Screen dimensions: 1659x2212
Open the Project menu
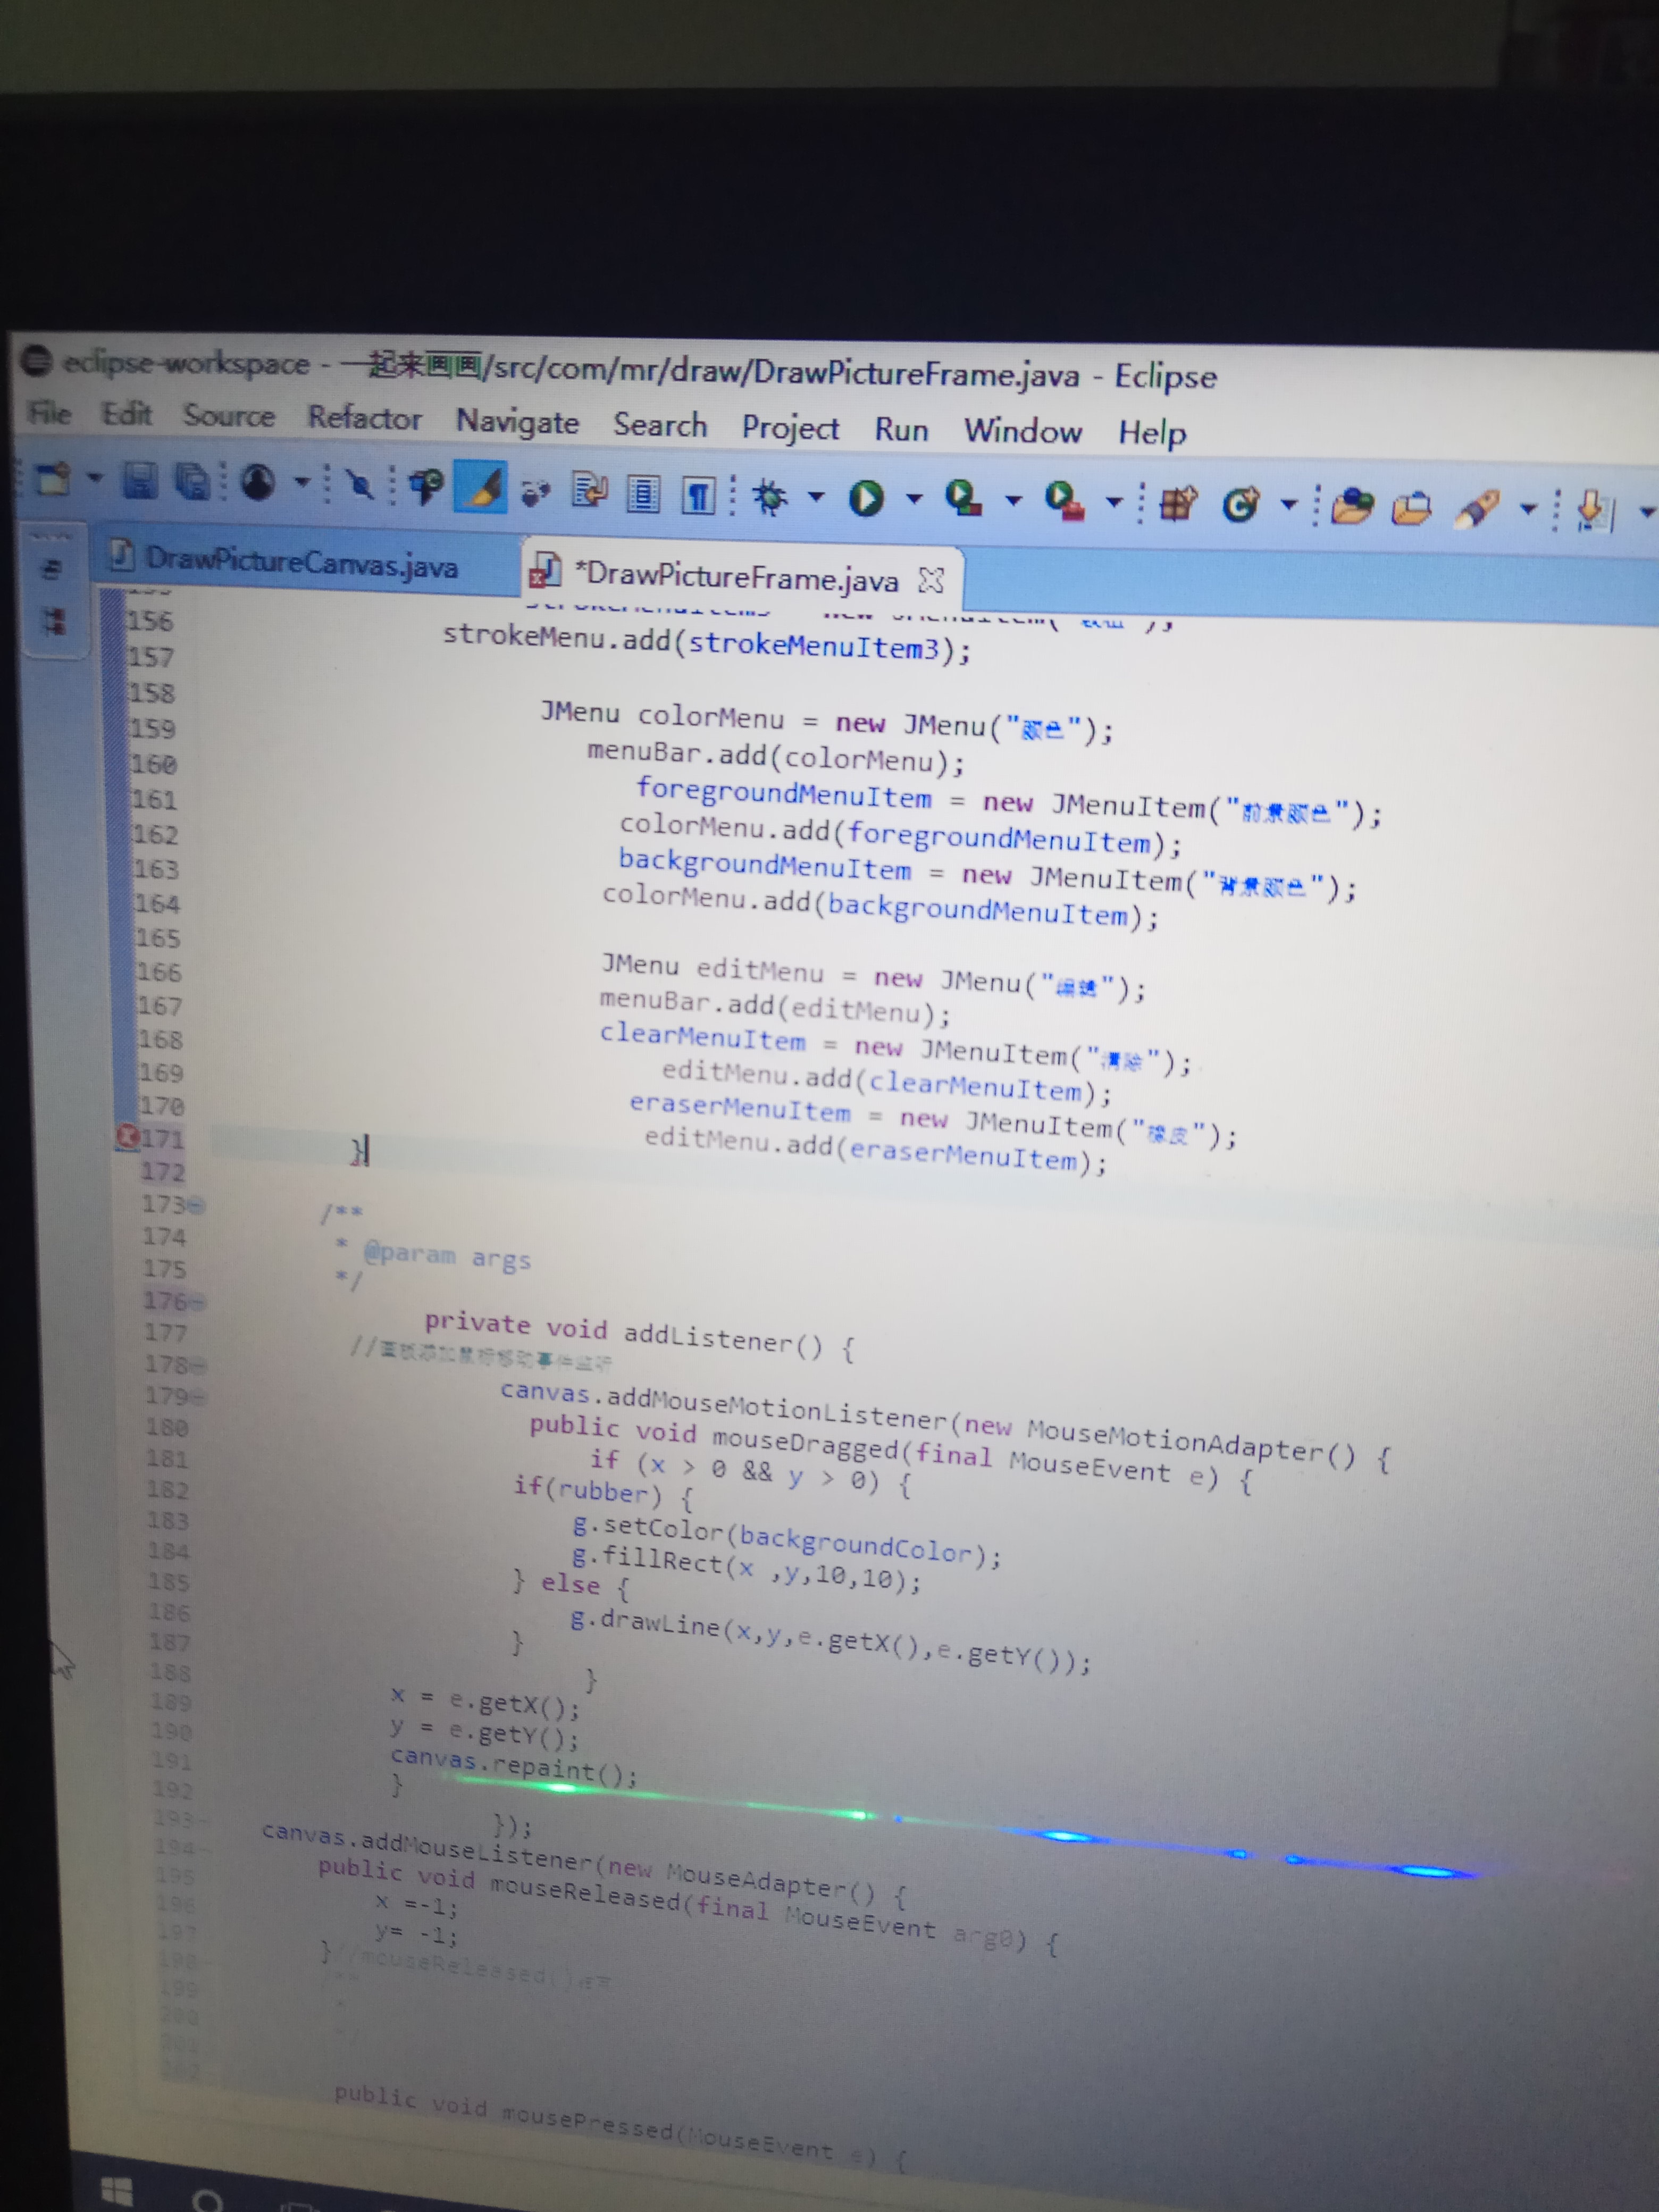790,428
